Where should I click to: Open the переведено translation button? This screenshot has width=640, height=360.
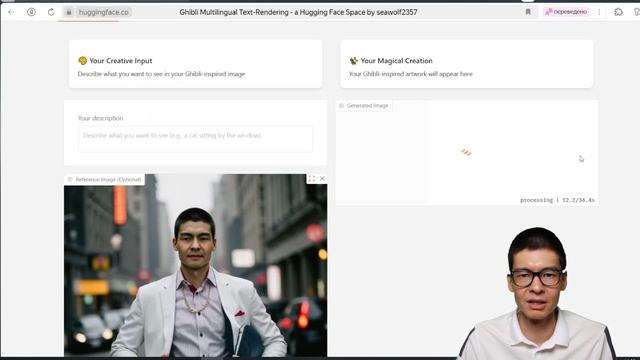[566, 12]
